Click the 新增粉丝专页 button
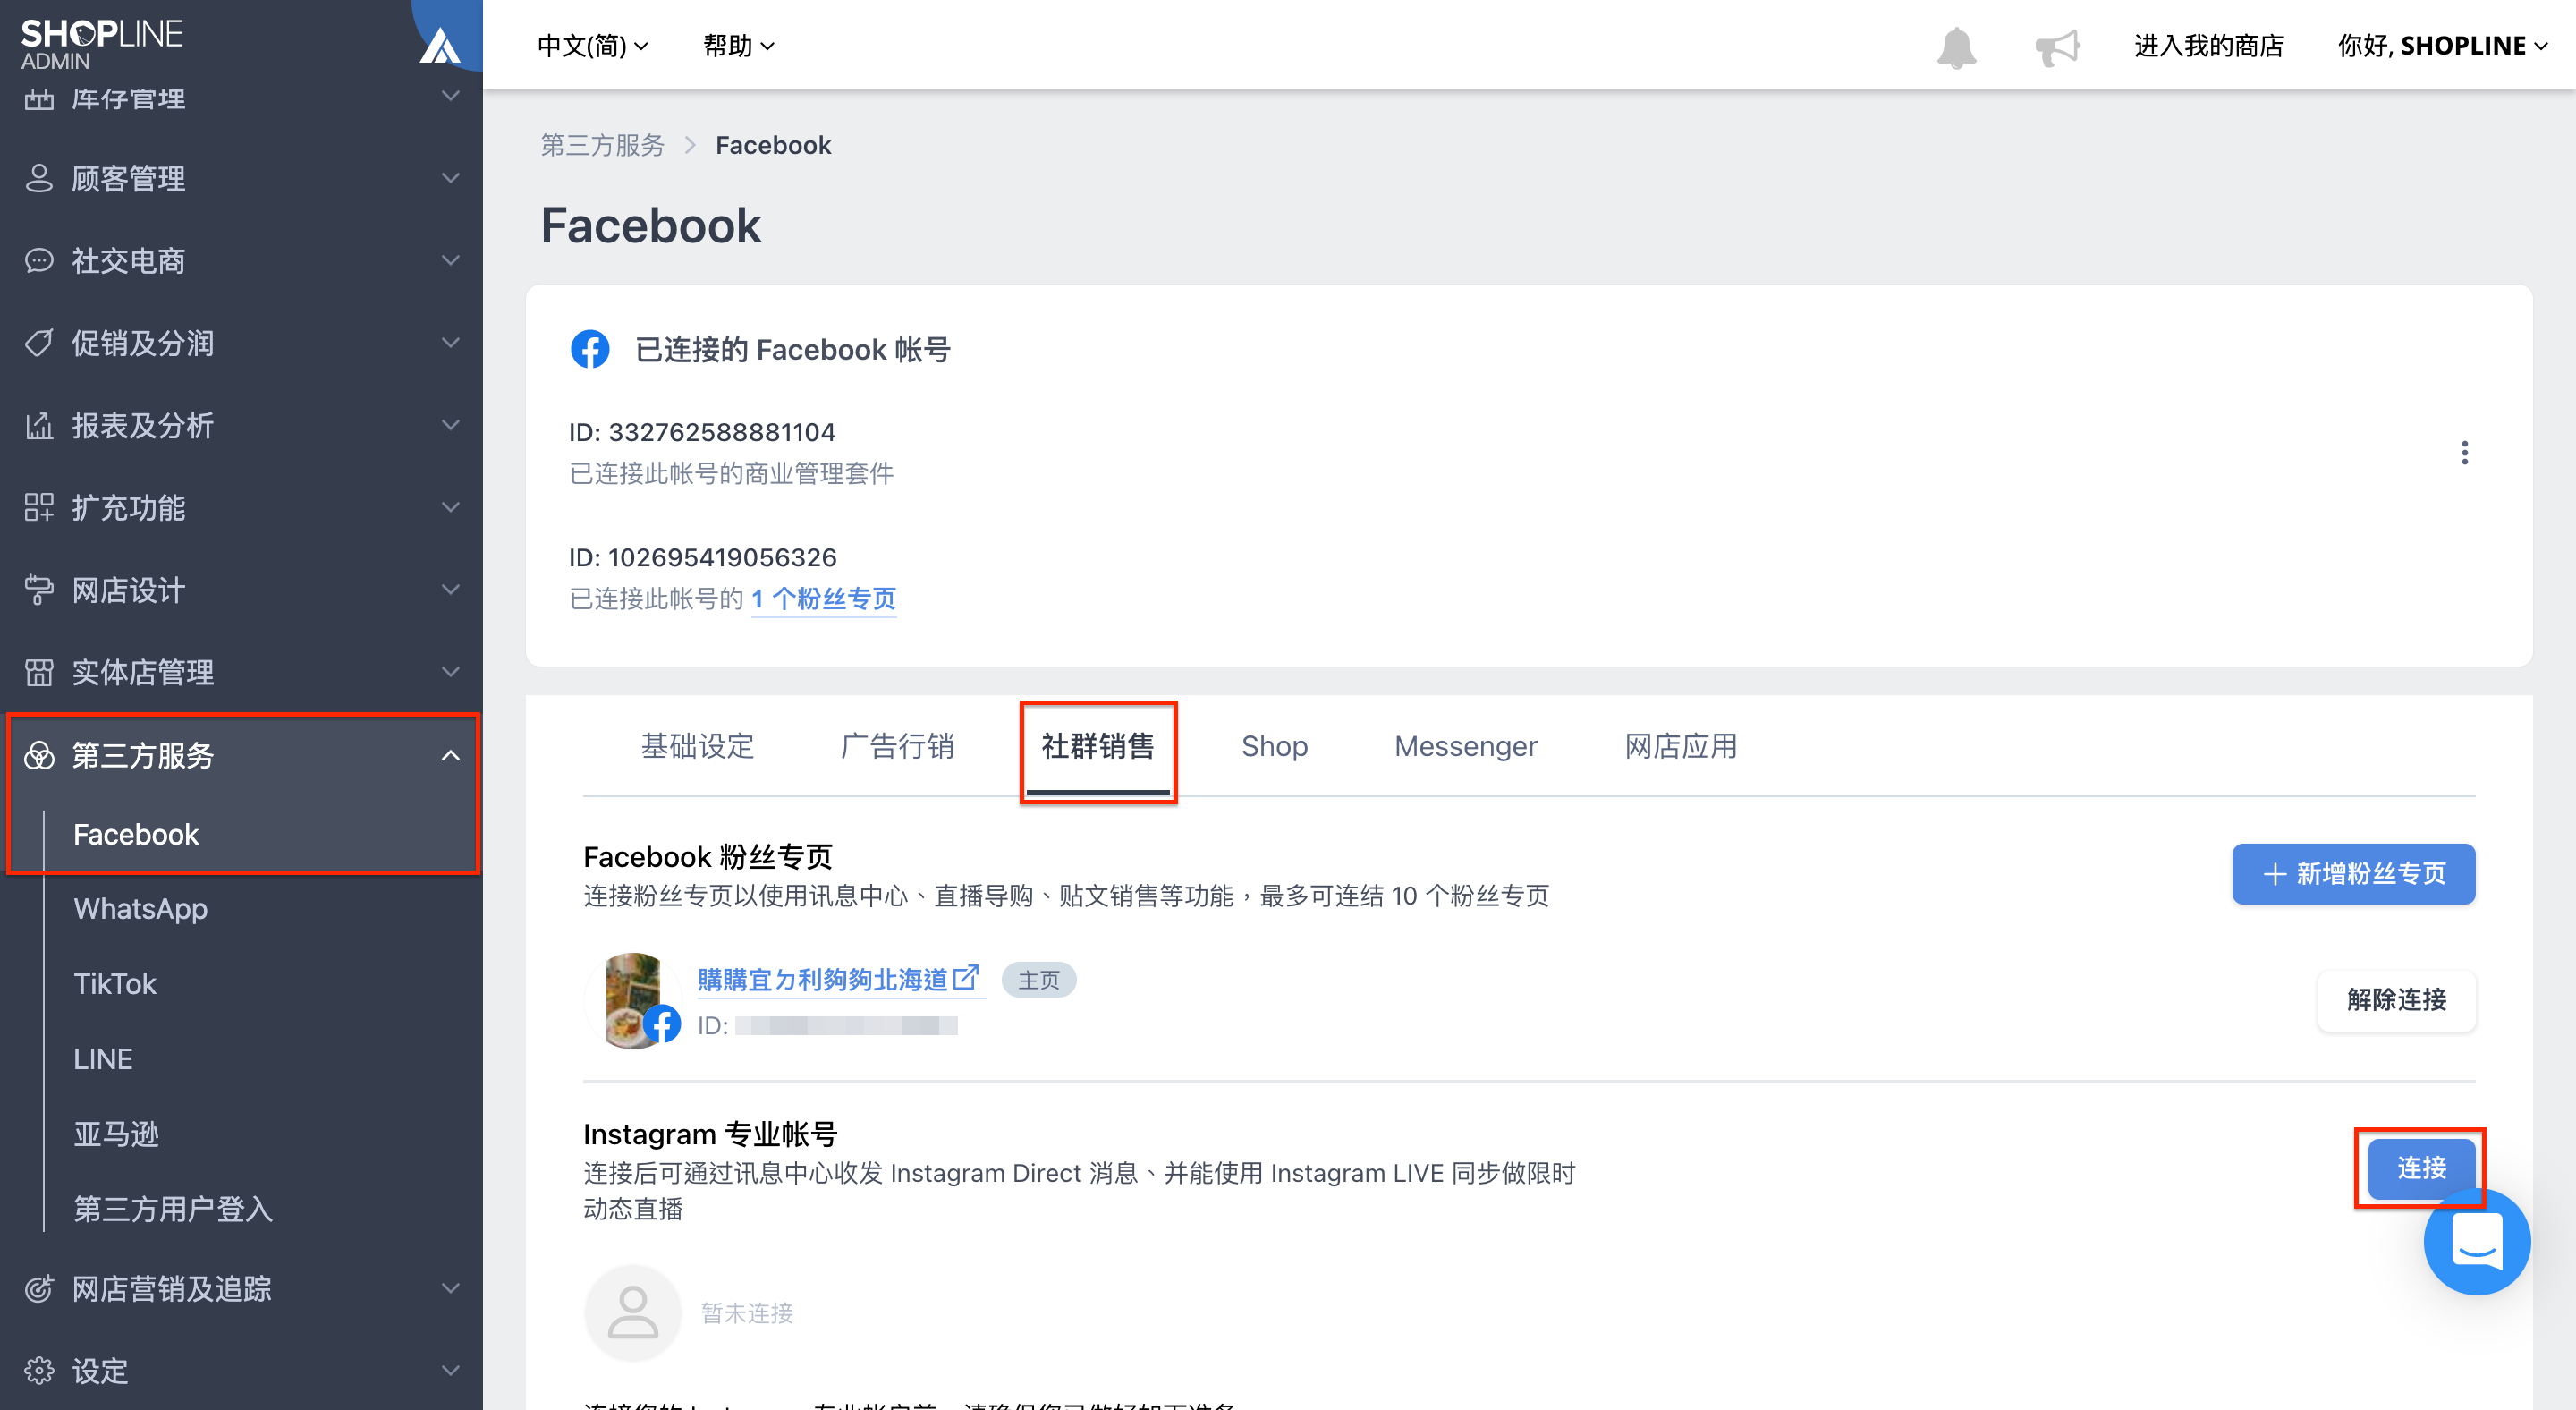The height and width of the screenshot is (1410, 2576). 2352,873
